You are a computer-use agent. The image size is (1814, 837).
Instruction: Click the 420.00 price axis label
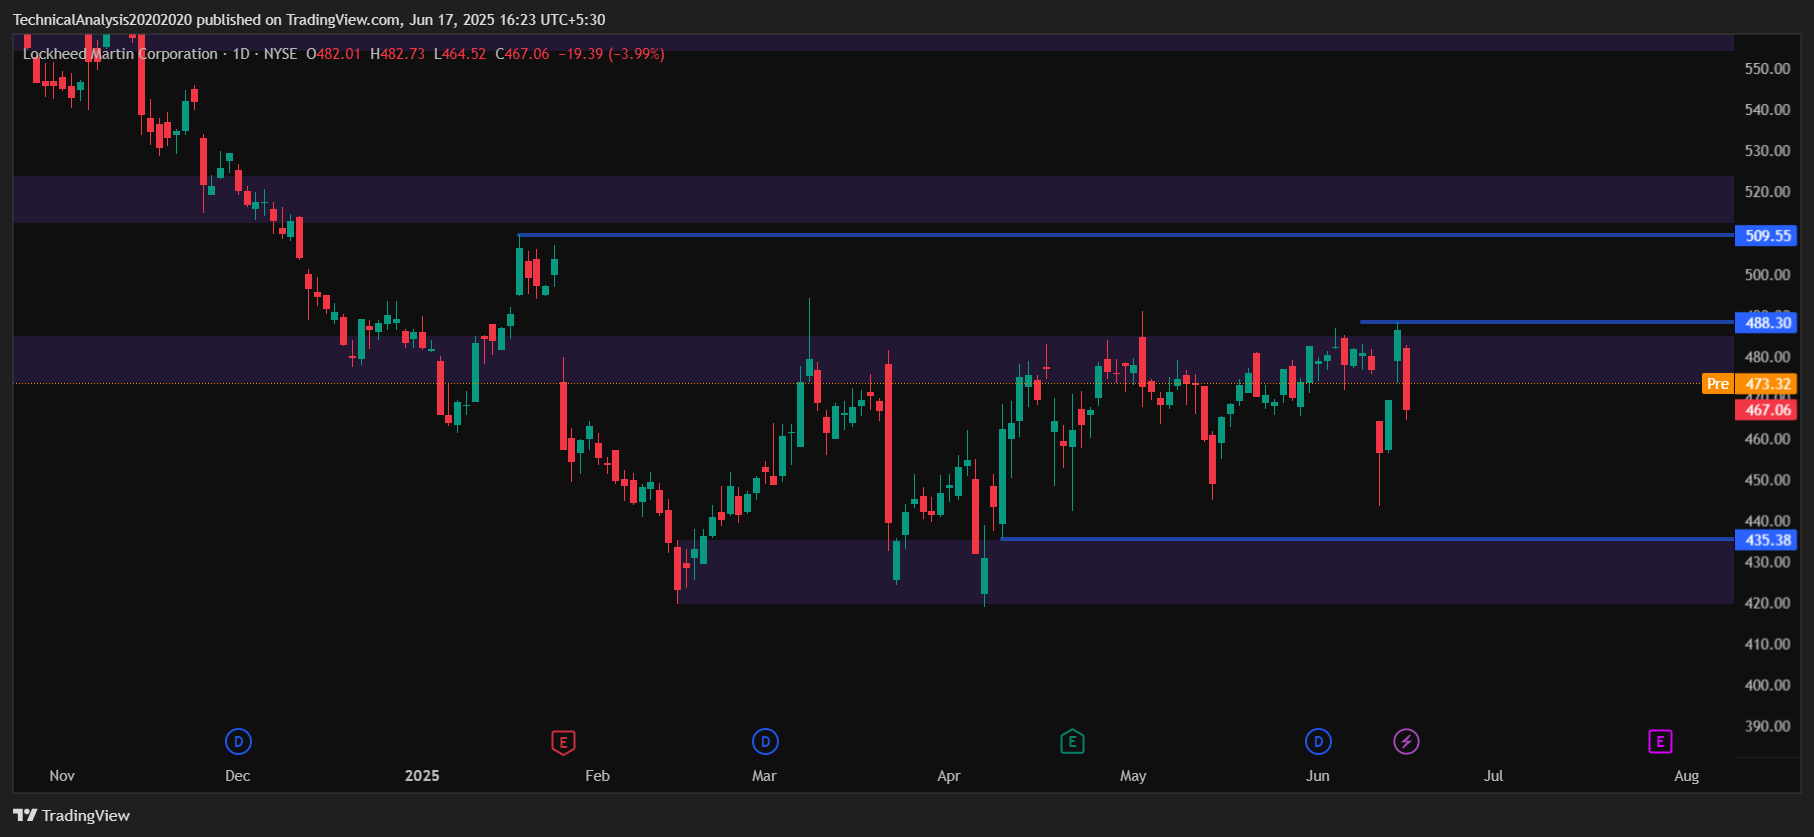(x=1767, y=603)
